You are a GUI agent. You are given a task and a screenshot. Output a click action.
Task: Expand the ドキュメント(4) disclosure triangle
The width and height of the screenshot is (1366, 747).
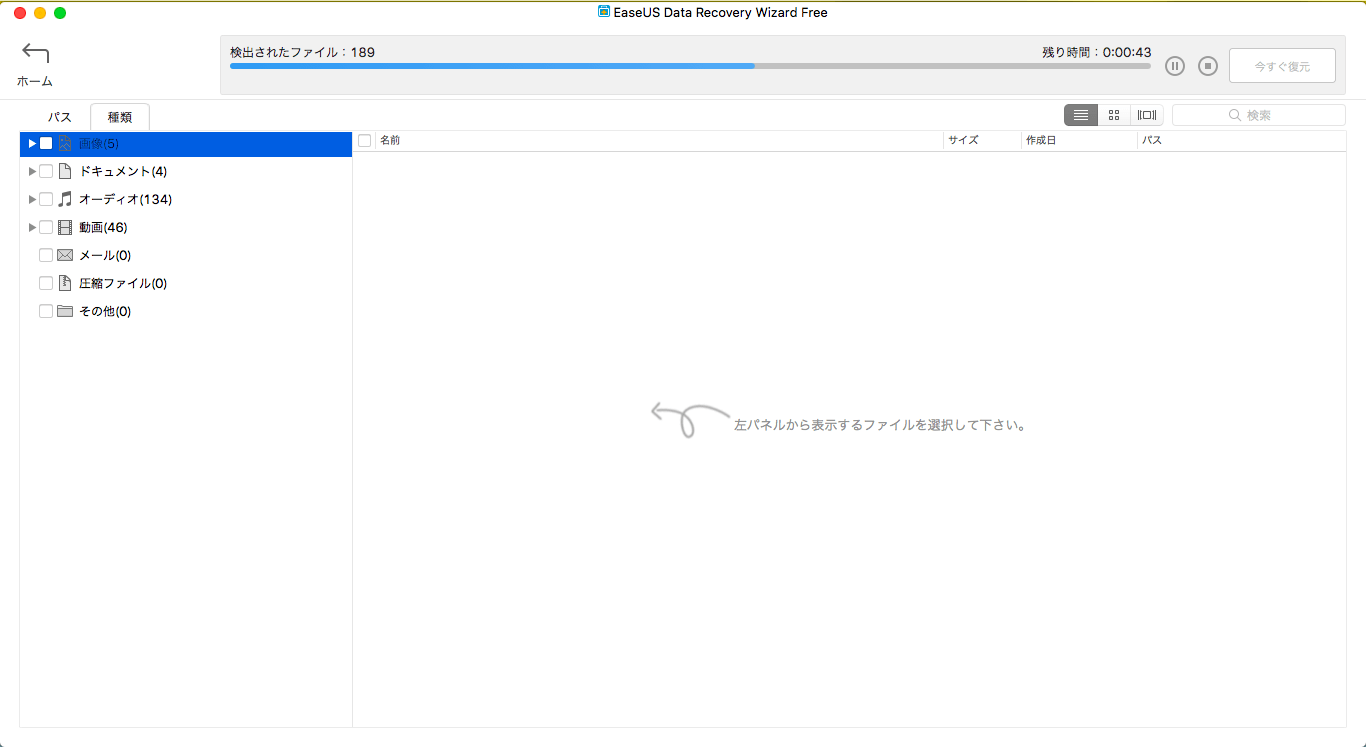click(32, 171)
